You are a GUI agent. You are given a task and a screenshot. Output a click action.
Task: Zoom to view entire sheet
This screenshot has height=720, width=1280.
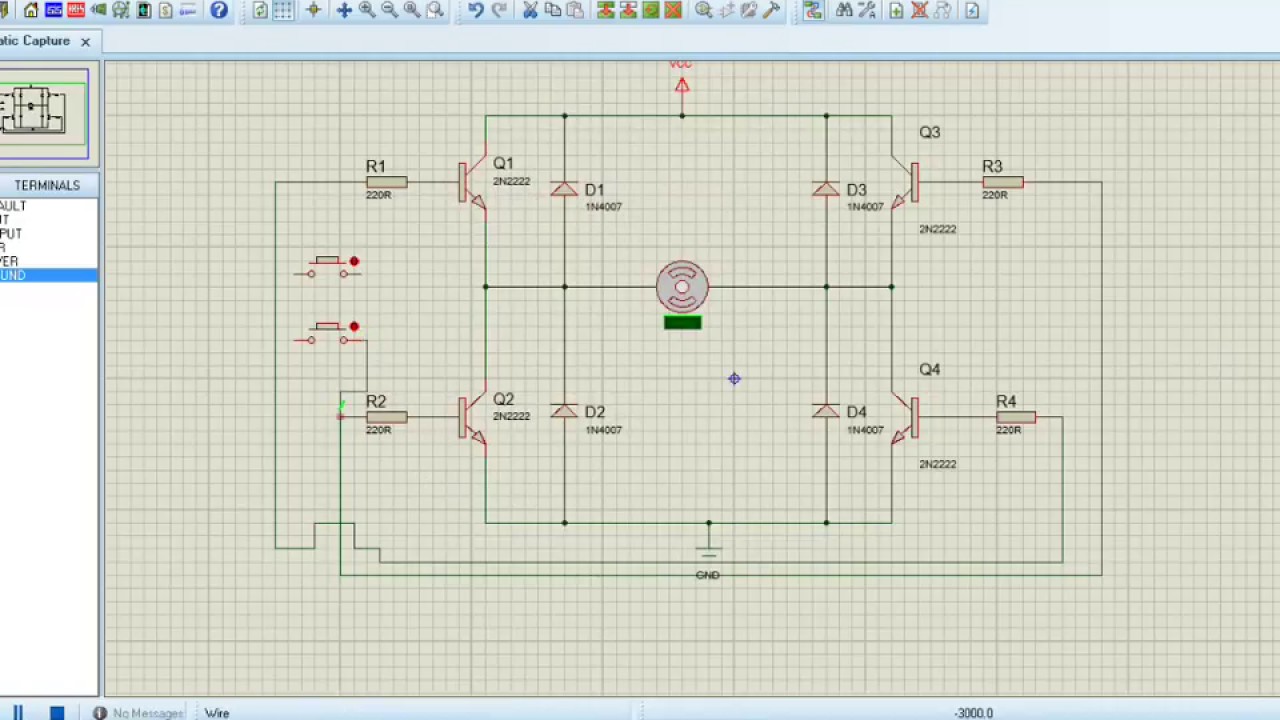tap(412, 10)
